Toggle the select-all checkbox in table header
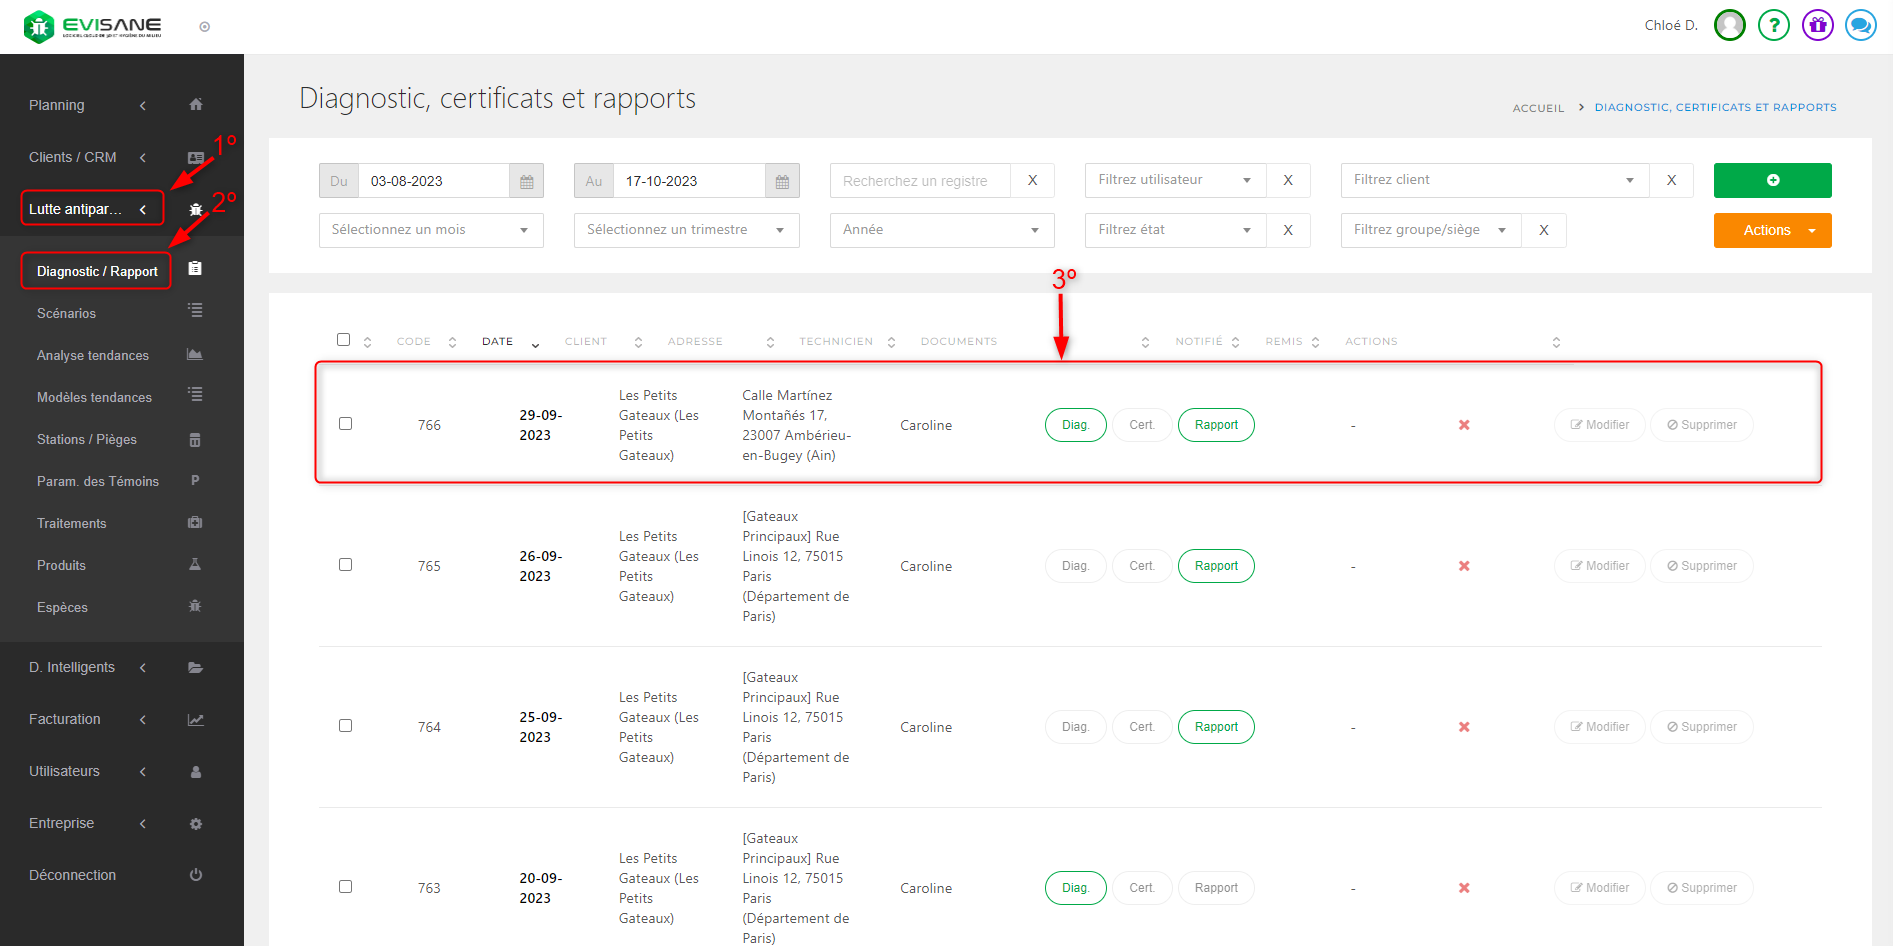This screenshot has height=946, width=1893. click(x=343, y=340)
